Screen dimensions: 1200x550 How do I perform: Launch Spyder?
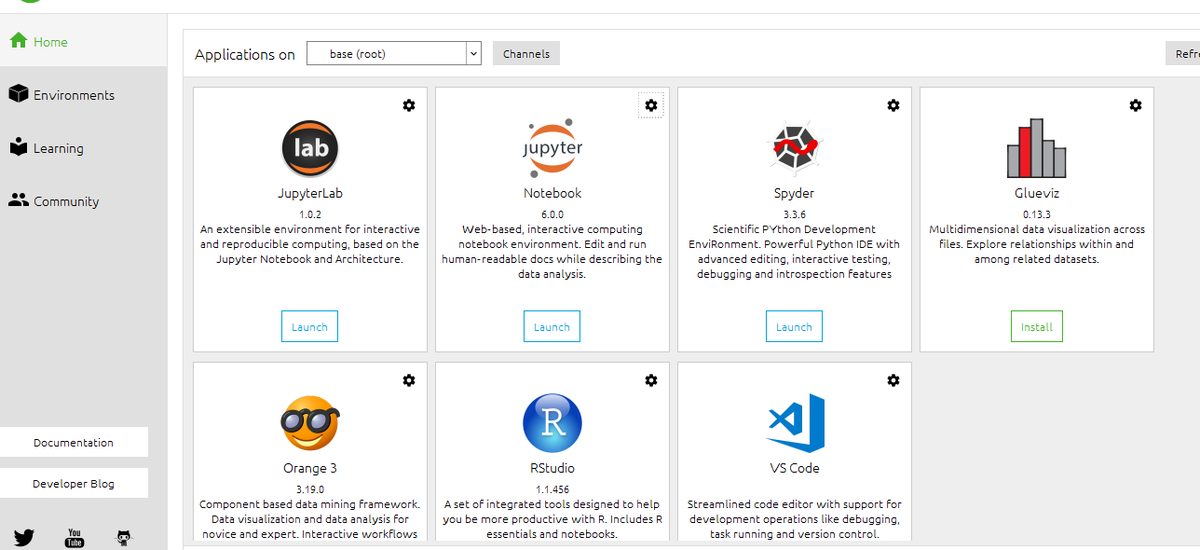tap(794, 327)
